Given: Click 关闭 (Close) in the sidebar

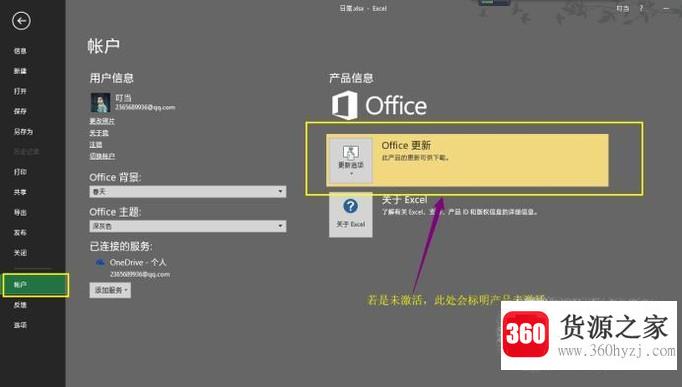Looking at the screenshot, I should coord(20,253).
